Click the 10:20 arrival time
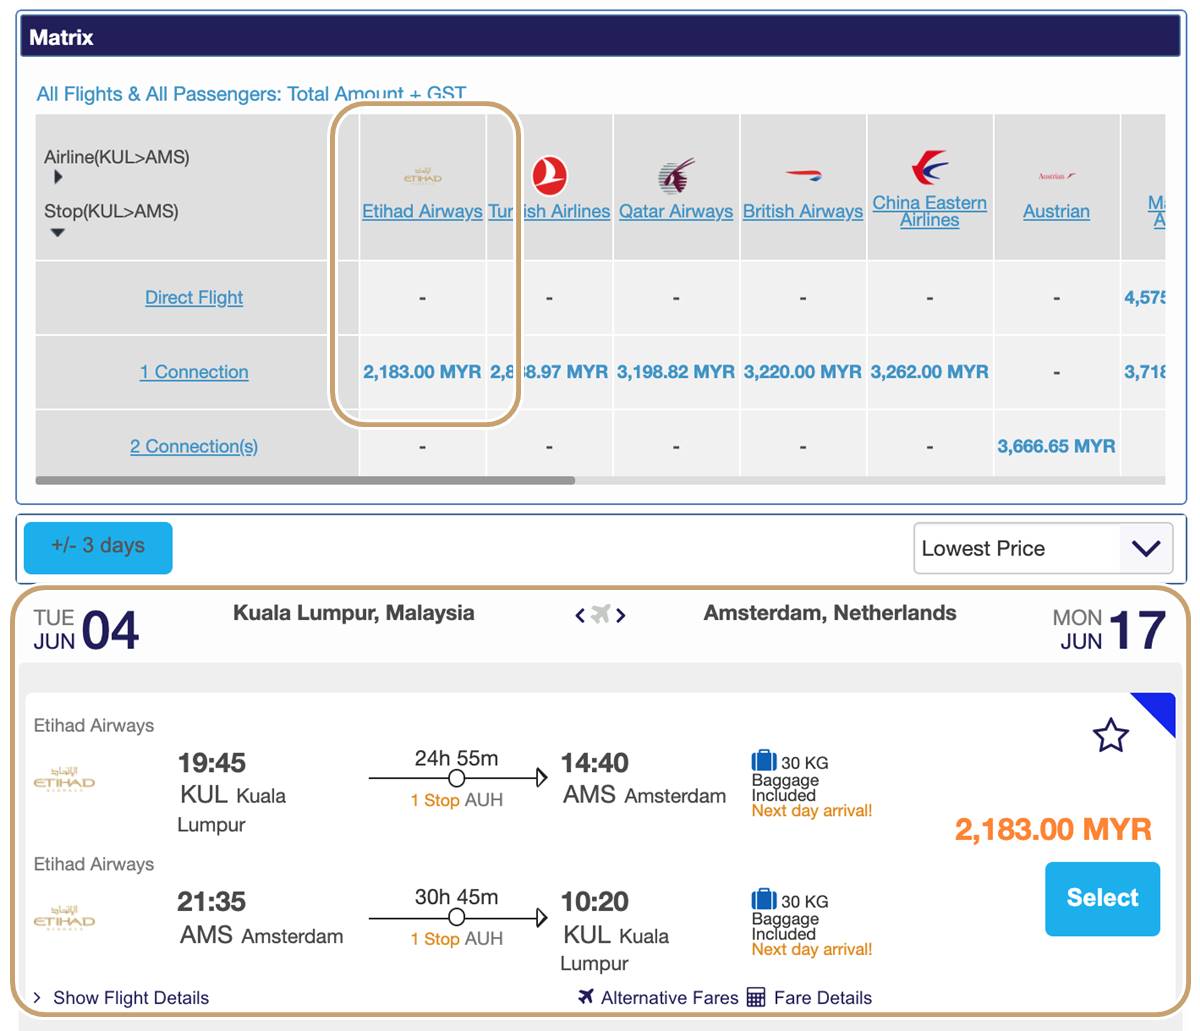Image resolution: width=1200 pixels, height=1031 pixels. pos(595,902)
